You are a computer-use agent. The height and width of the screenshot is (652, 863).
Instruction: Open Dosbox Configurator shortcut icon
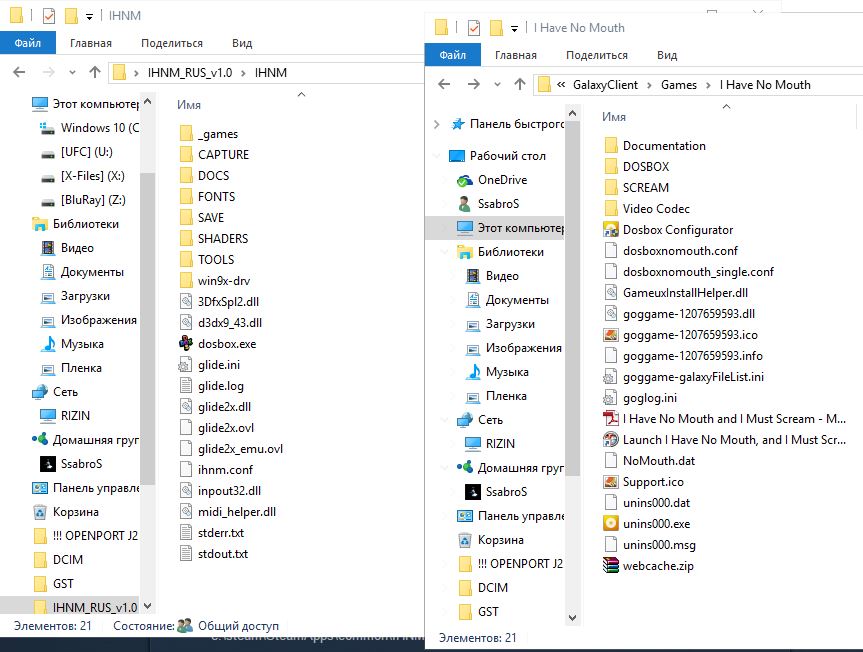611,230
